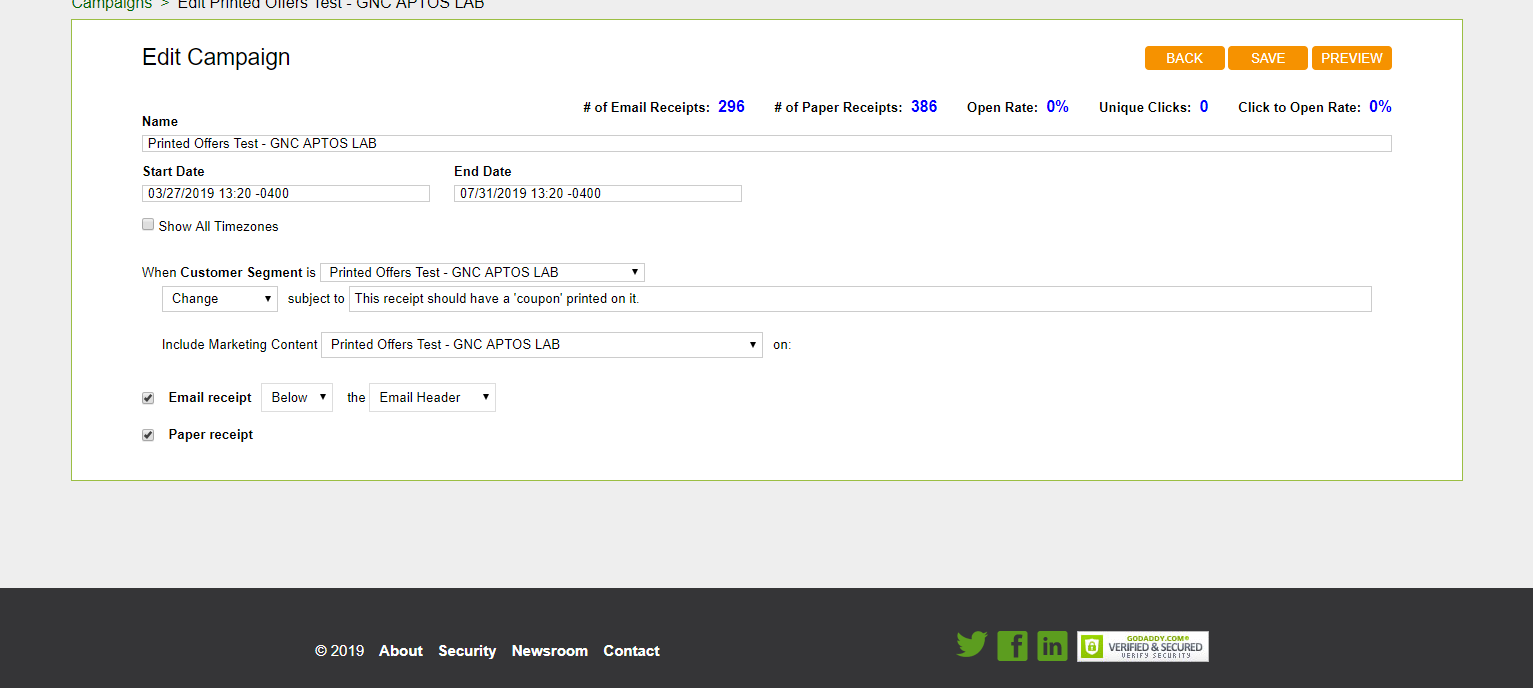Expand the Include Marketing Content dropdown
Screen dimensions: 1533x688
(x=542, y=344)
